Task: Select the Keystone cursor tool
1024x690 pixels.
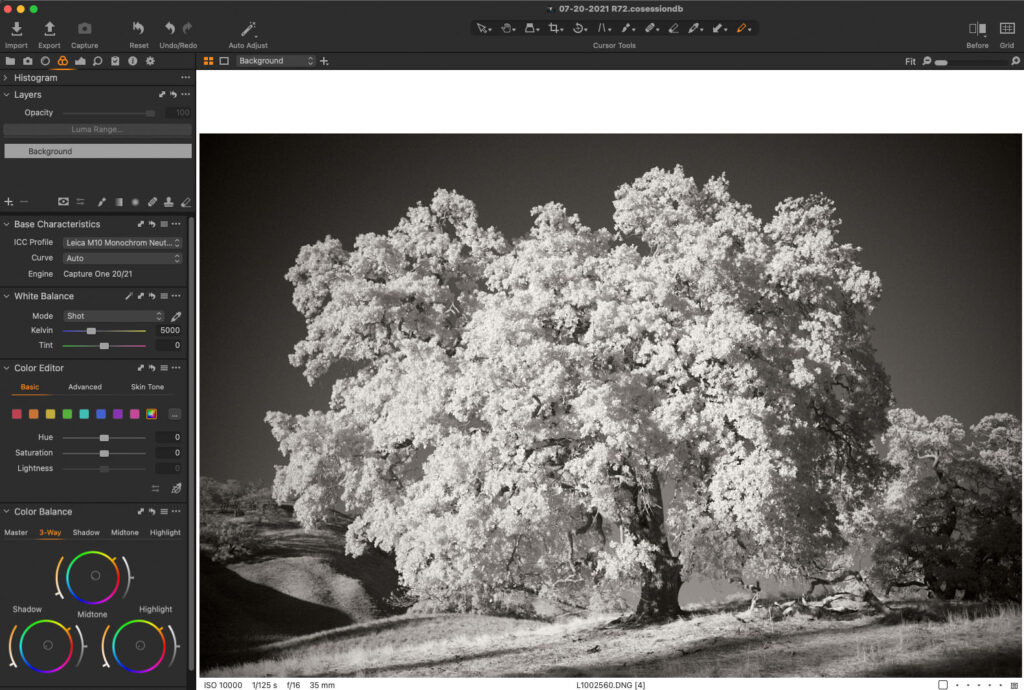Action: [603, 28]
